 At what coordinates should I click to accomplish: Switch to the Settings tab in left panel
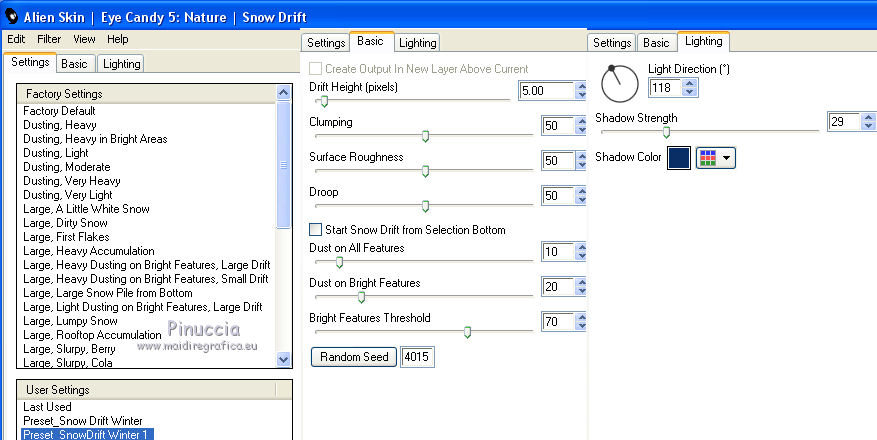coord(30,62)
